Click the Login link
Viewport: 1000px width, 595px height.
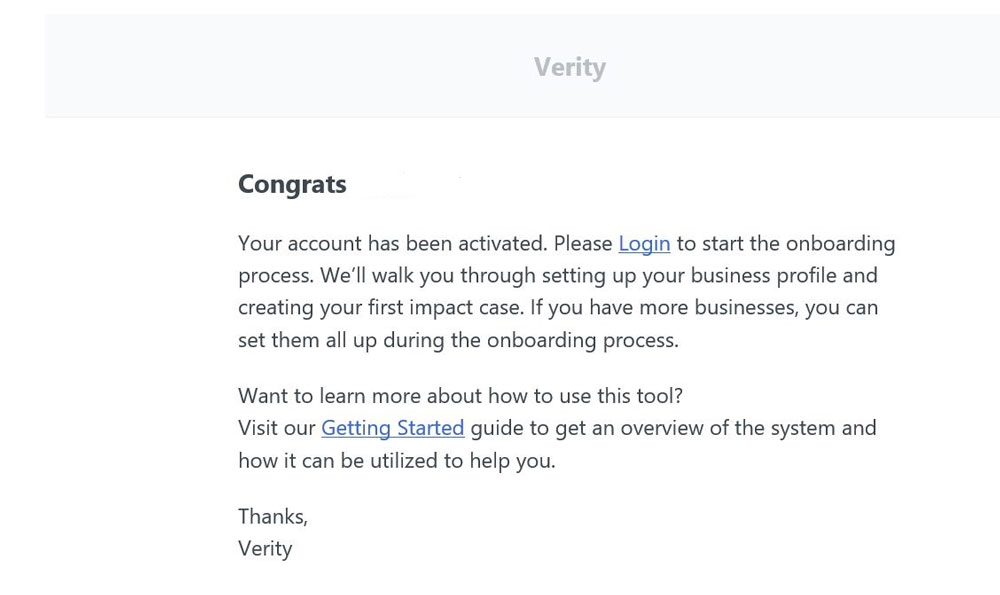pos(644,244)
